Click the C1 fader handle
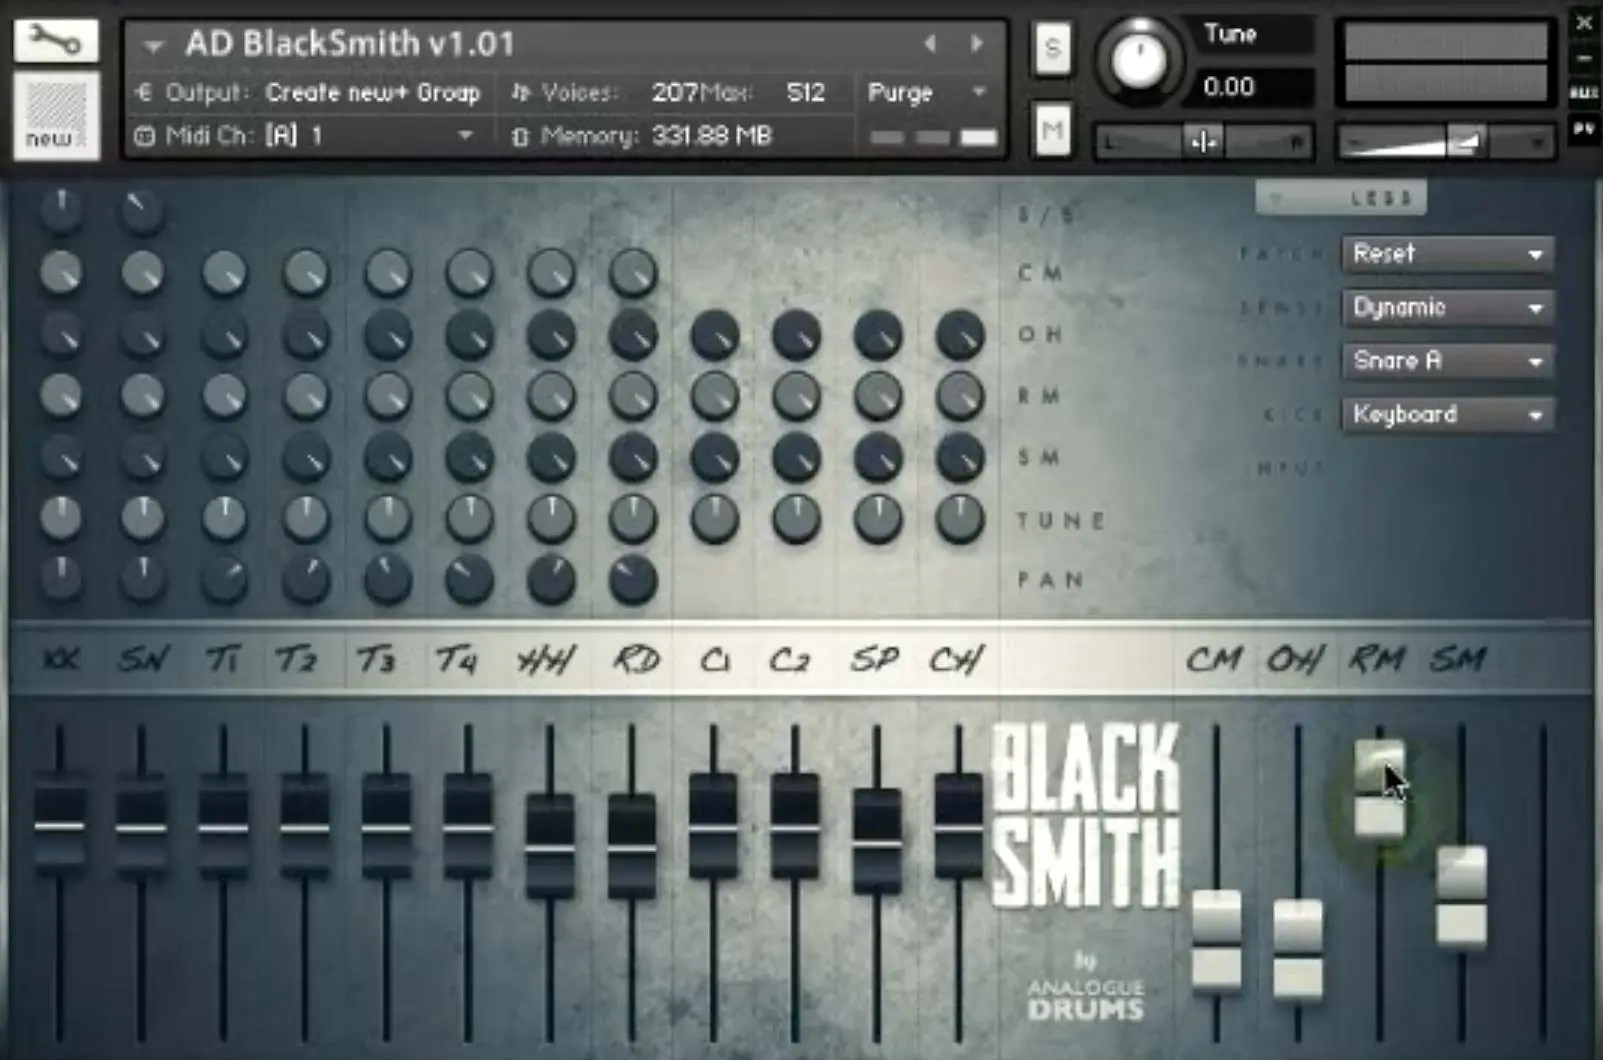 tap(713, 826)
